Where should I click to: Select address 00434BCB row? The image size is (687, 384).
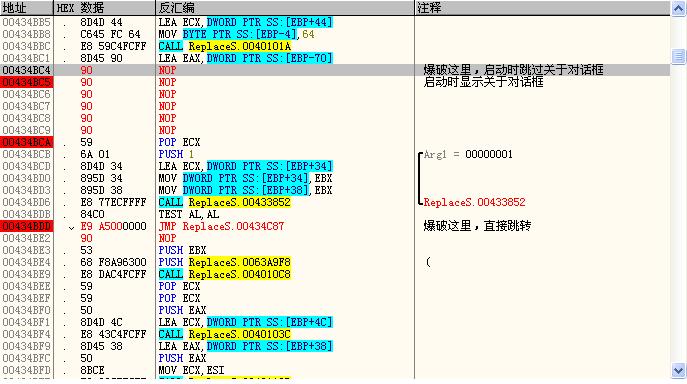click(27, 154)
